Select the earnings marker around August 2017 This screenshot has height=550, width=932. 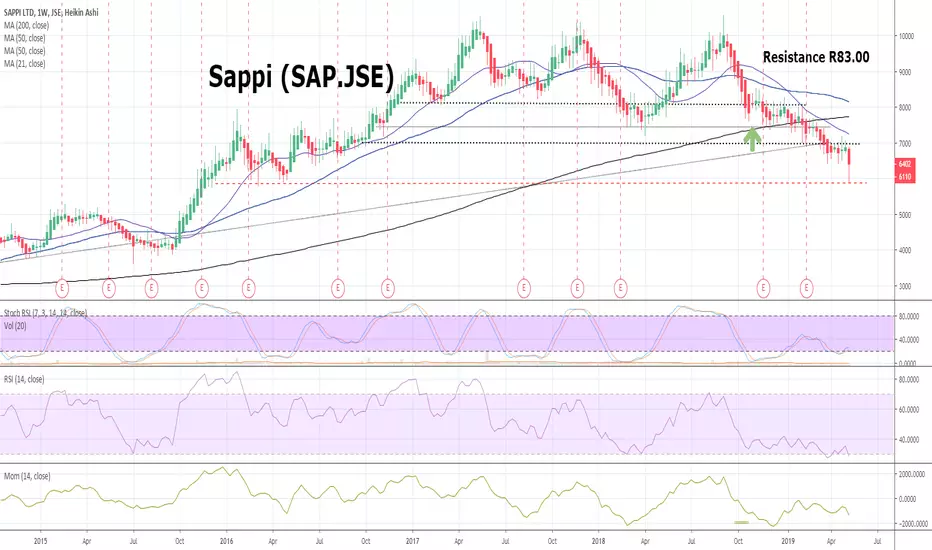click(524, 289)
